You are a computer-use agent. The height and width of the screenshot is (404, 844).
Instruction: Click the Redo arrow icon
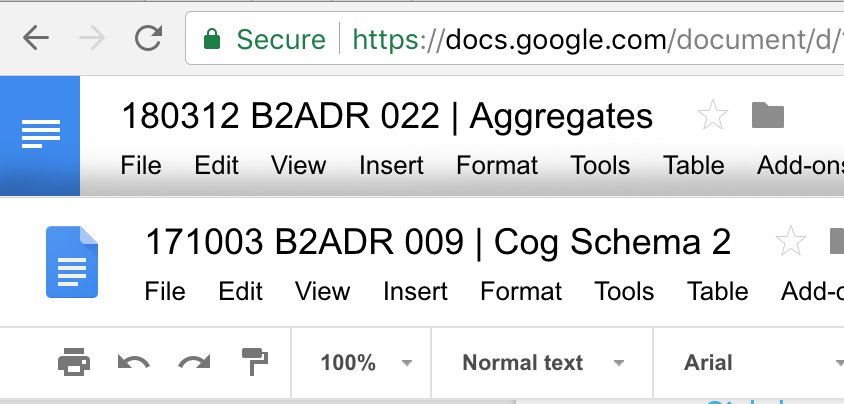[x=194, y=362]
